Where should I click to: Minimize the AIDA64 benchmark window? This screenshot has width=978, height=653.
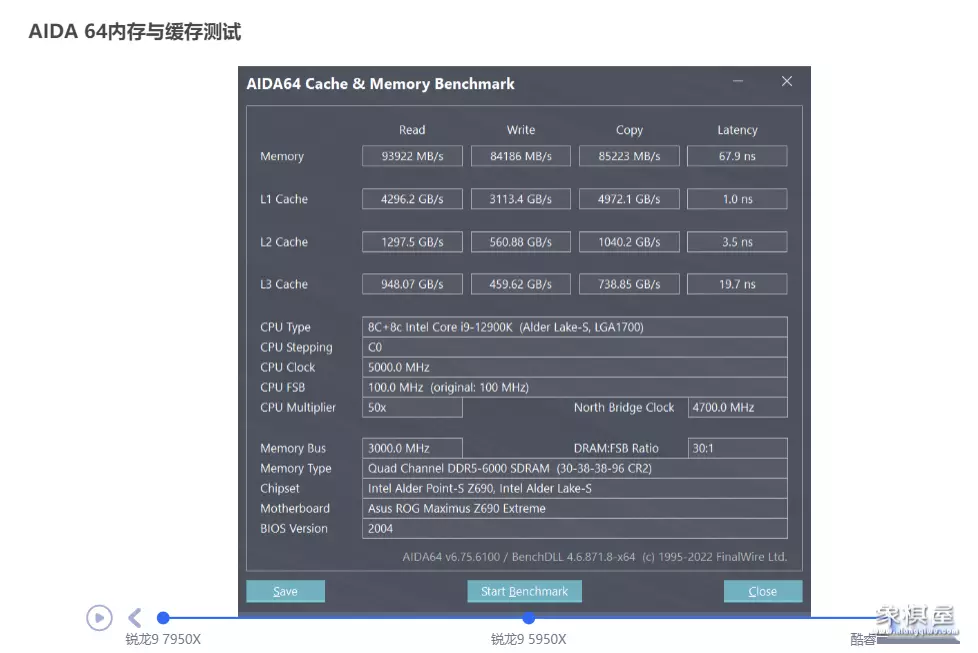click(x=738, y=82)
